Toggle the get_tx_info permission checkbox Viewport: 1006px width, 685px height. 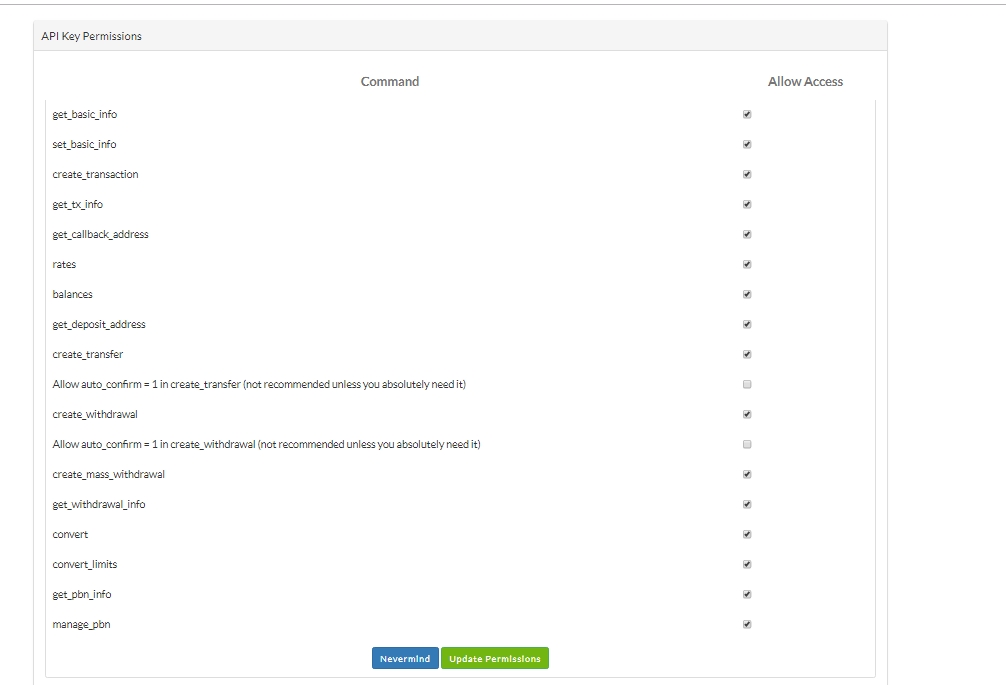pos(747,204)
